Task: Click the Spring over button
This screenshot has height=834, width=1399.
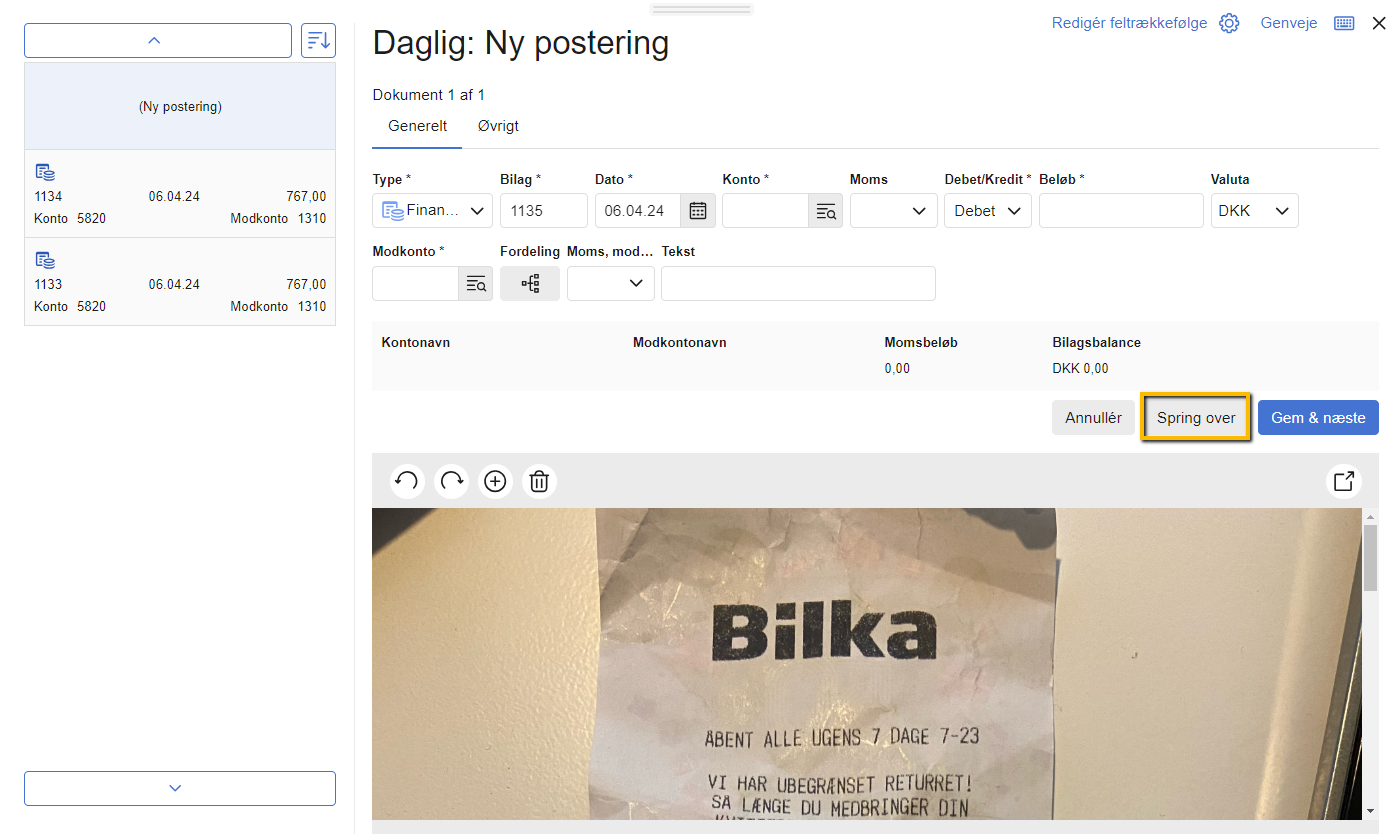Action: point(1196,417)
